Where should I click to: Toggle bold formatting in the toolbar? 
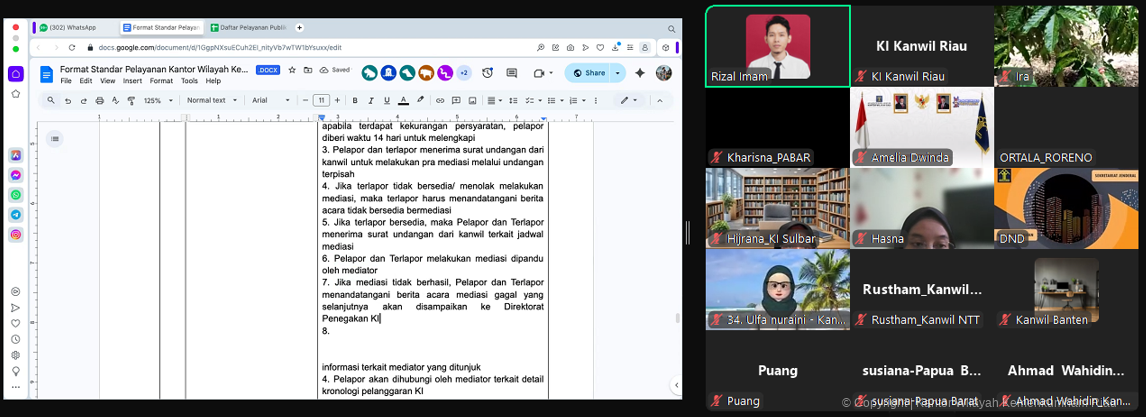355,100
